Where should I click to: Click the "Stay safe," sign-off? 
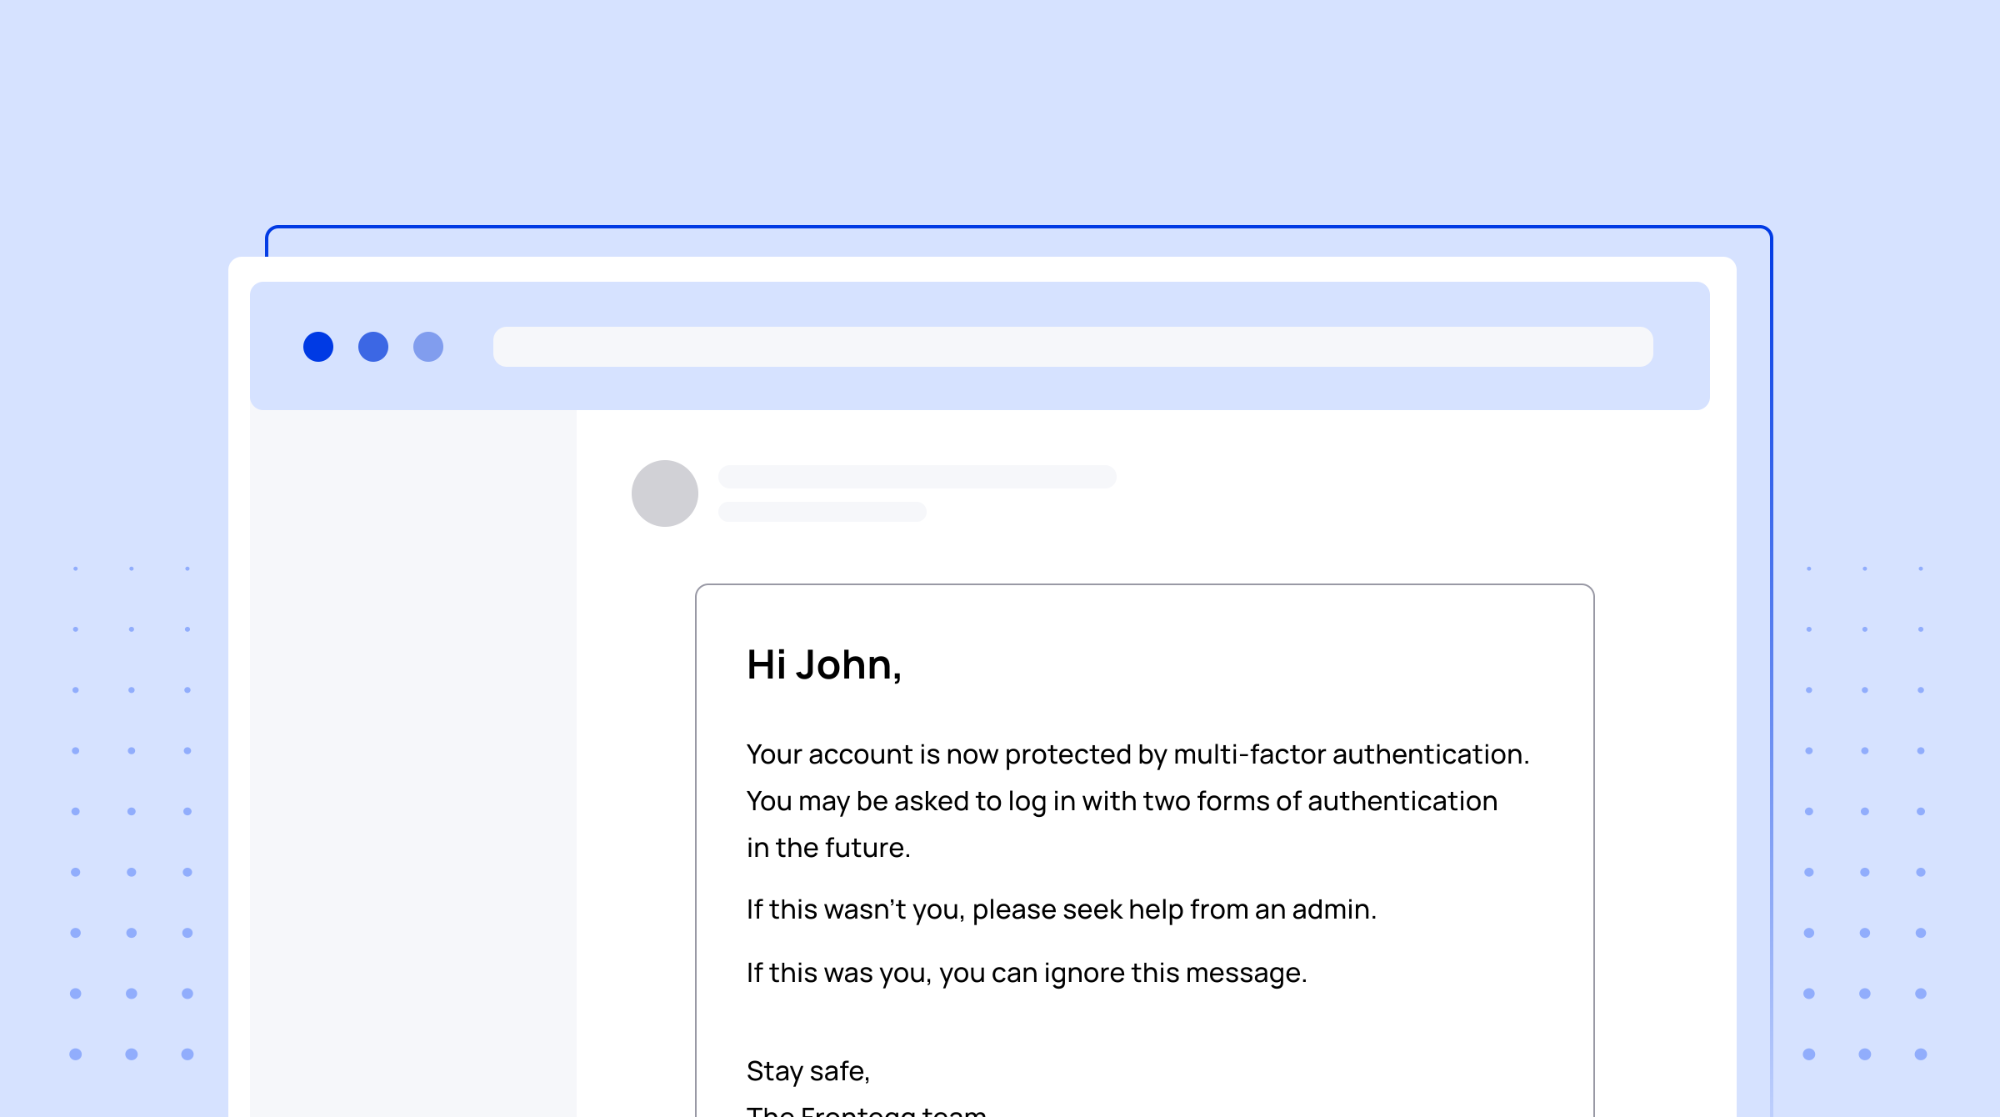(x=808, y=1071)
